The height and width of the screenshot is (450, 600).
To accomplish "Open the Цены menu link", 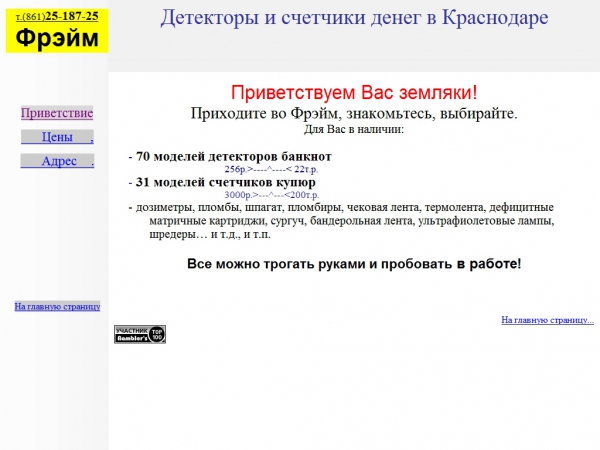I will point(57,137).
